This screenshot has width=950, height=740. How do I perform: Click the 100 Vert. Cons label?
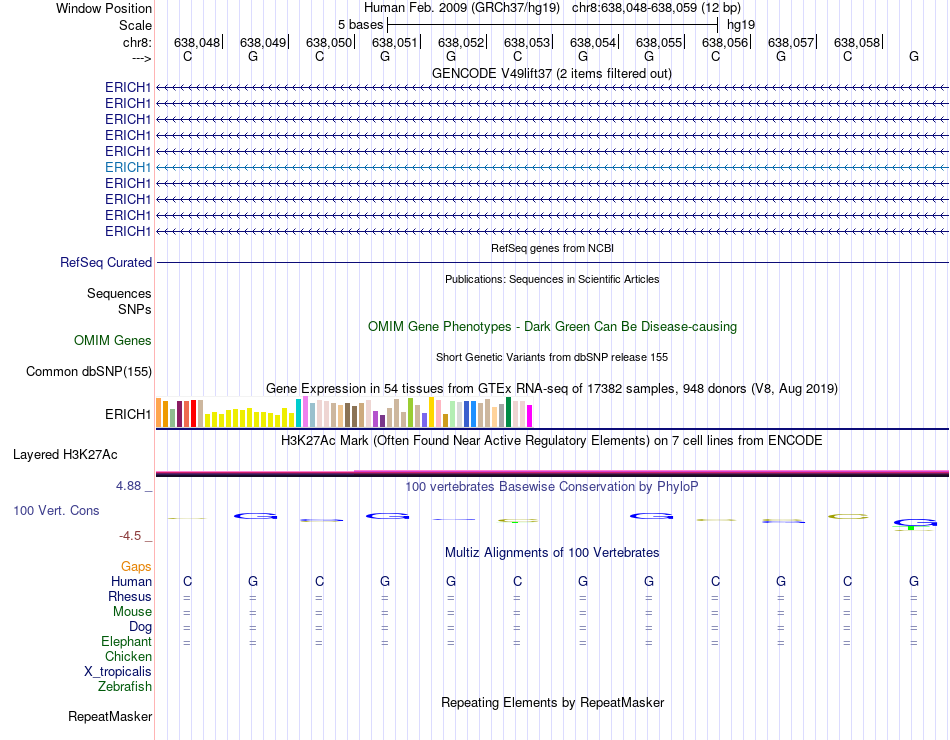(56, 510)
